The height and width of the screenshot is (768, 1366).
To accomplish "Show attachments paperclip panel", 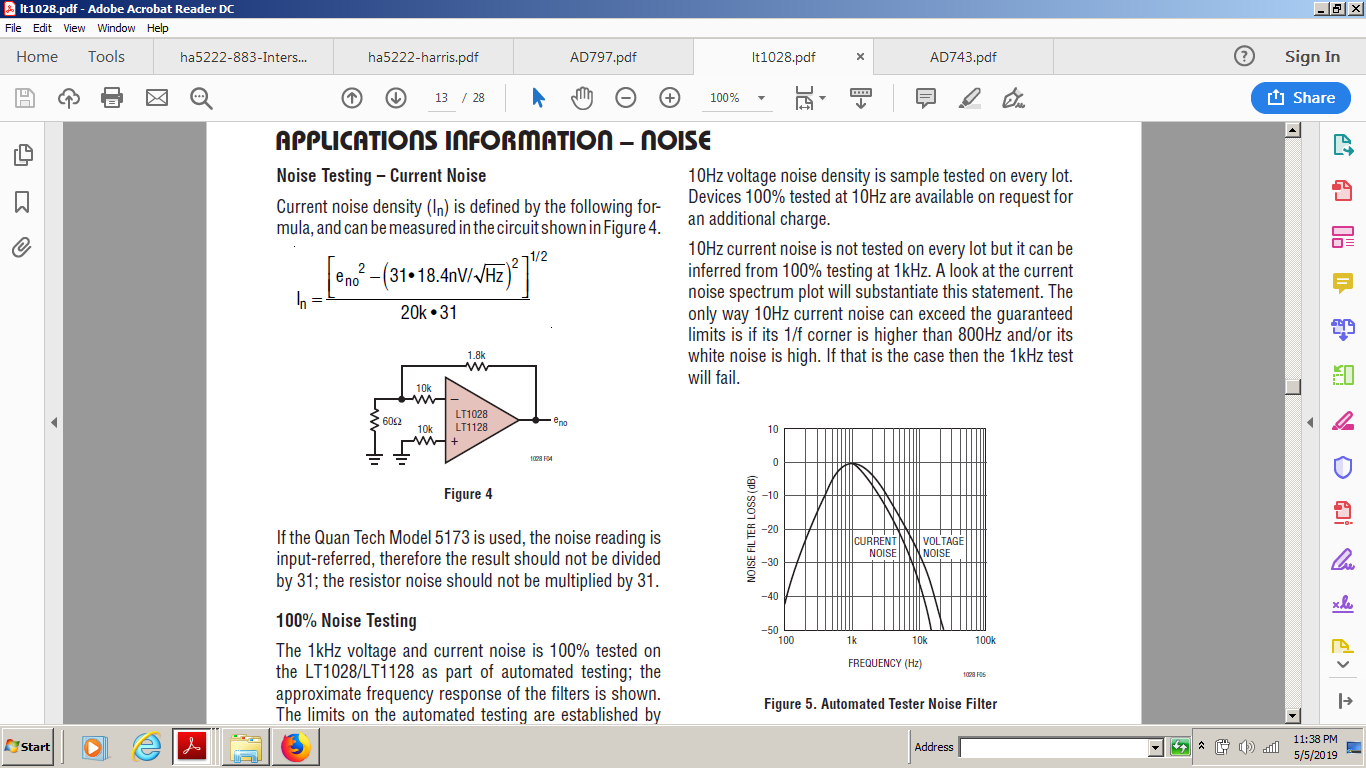I will tap(22, 248).
